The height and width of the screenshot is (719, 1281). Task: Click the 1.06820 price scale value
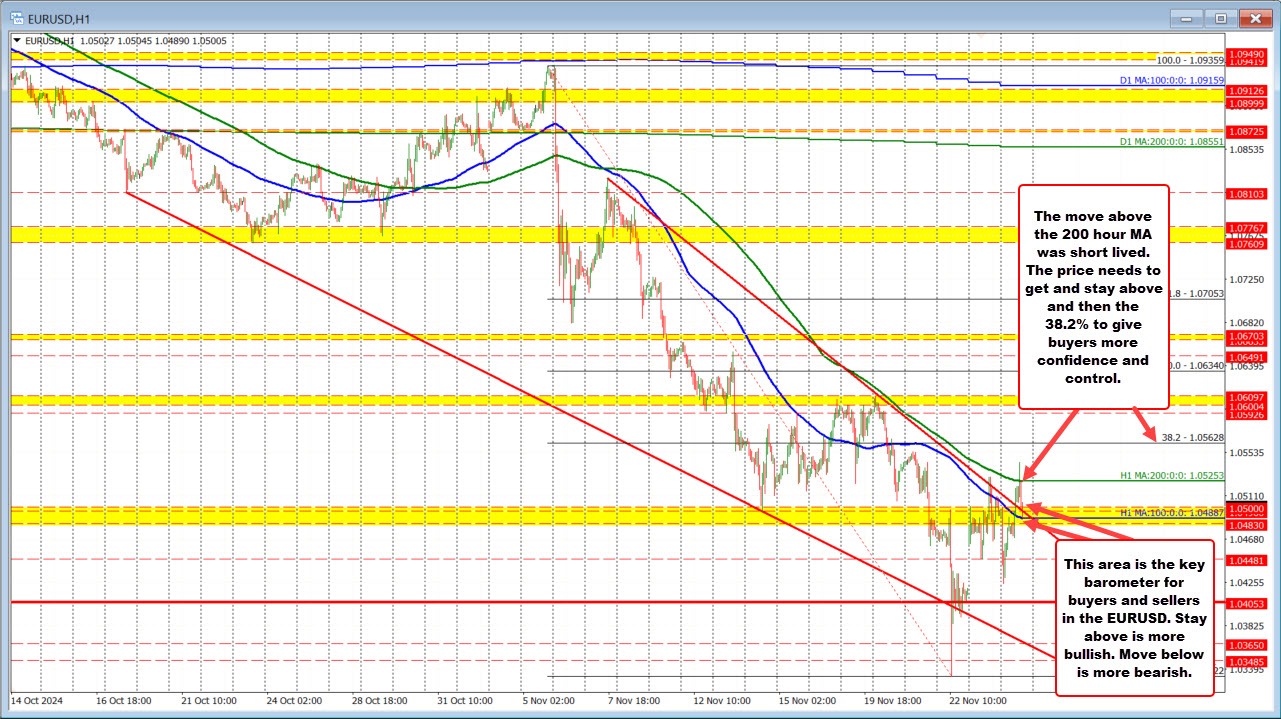pyautogui.click(x=1246, y=322)
